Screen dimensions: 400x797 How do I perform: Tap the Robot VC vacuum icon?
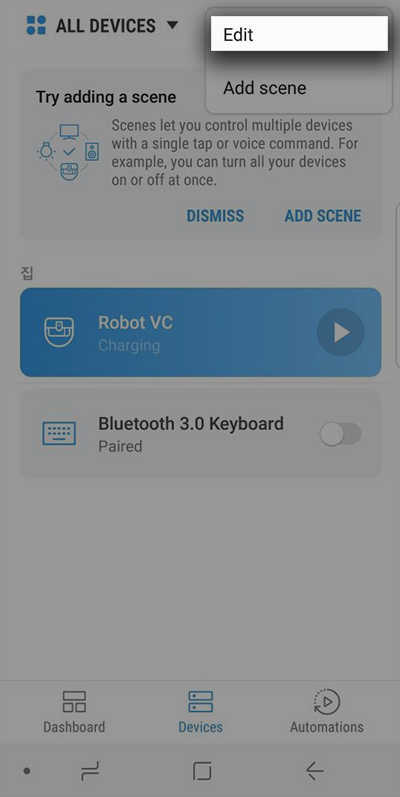click(x=59, y=332)
